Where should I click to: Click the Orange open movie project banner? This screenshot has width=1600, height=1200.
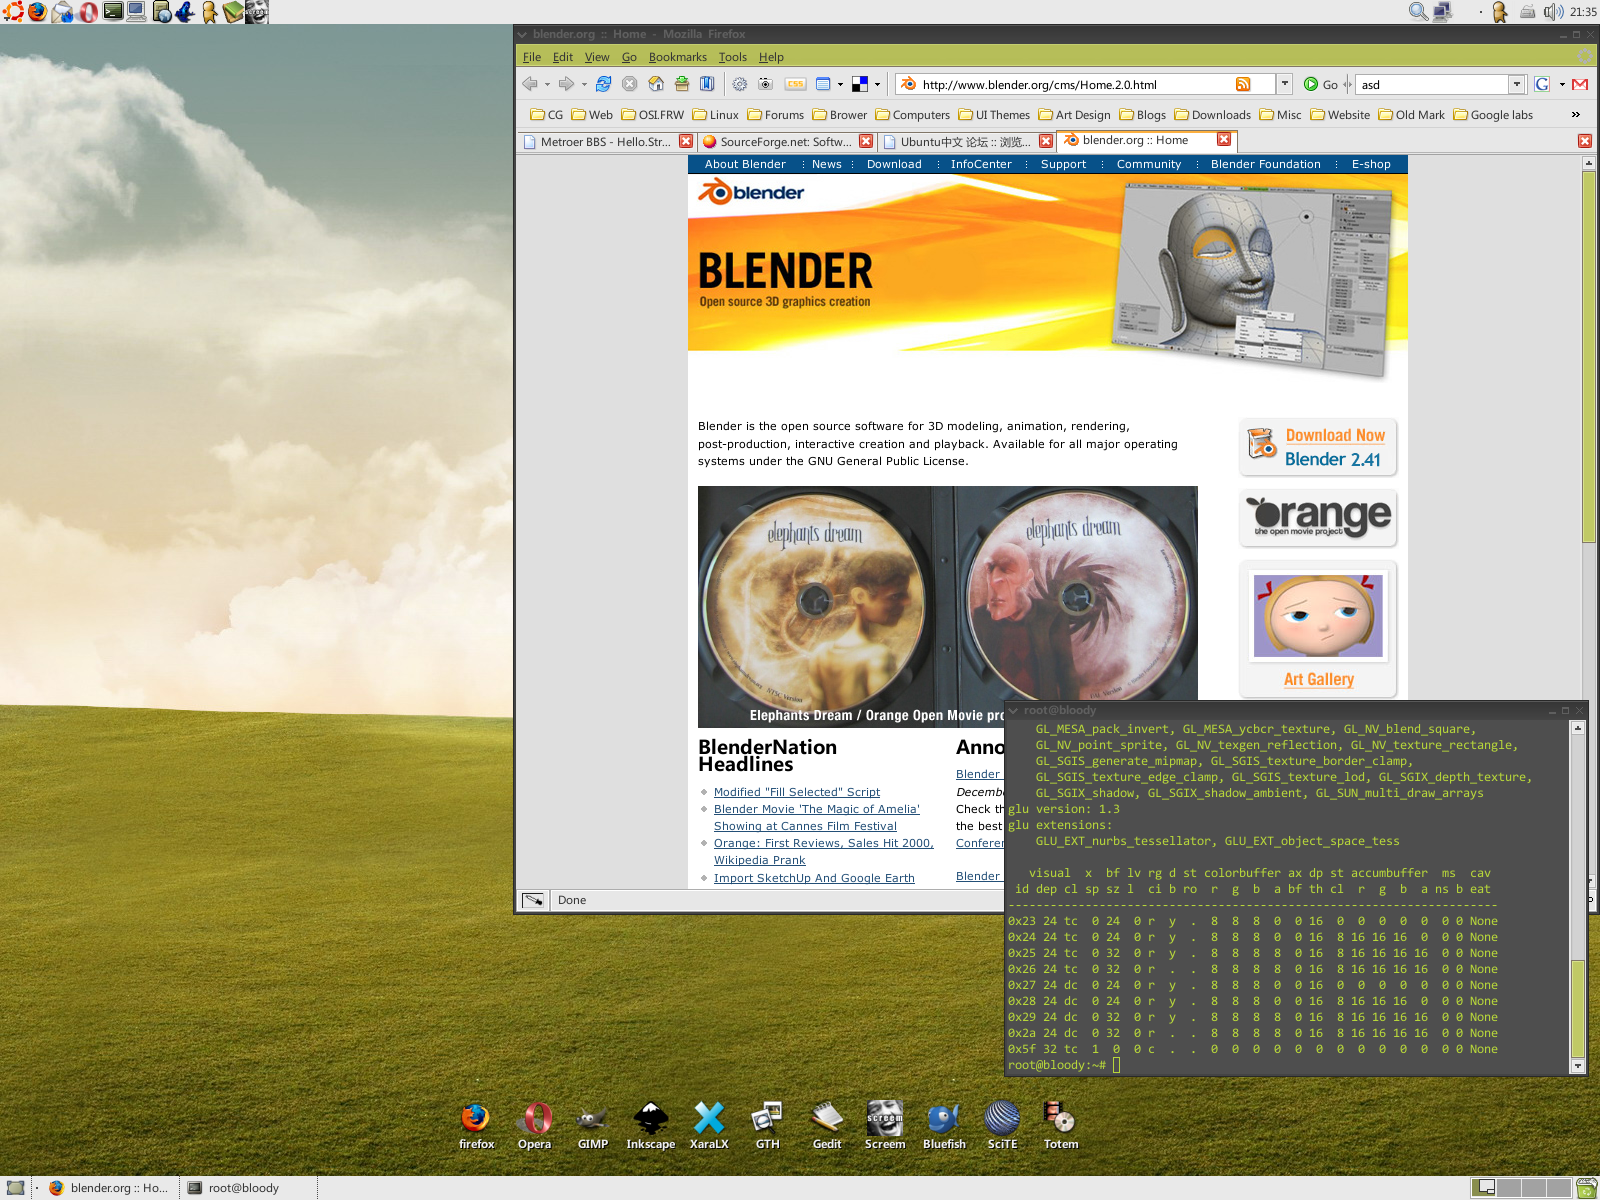pyautogui.click(x=1318, y=518)
